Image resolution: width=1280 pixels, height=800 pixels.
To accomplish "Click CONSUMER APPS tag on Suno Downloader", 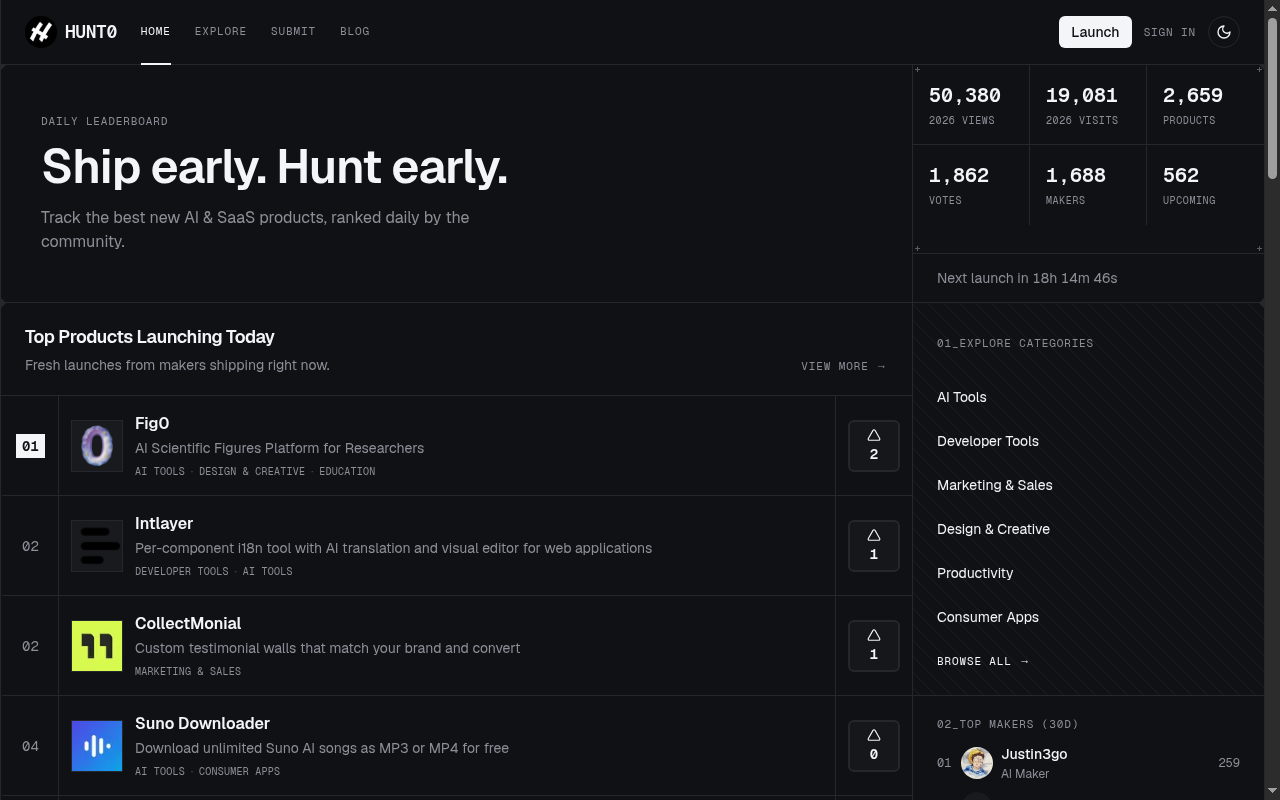I will coord(239,771).
